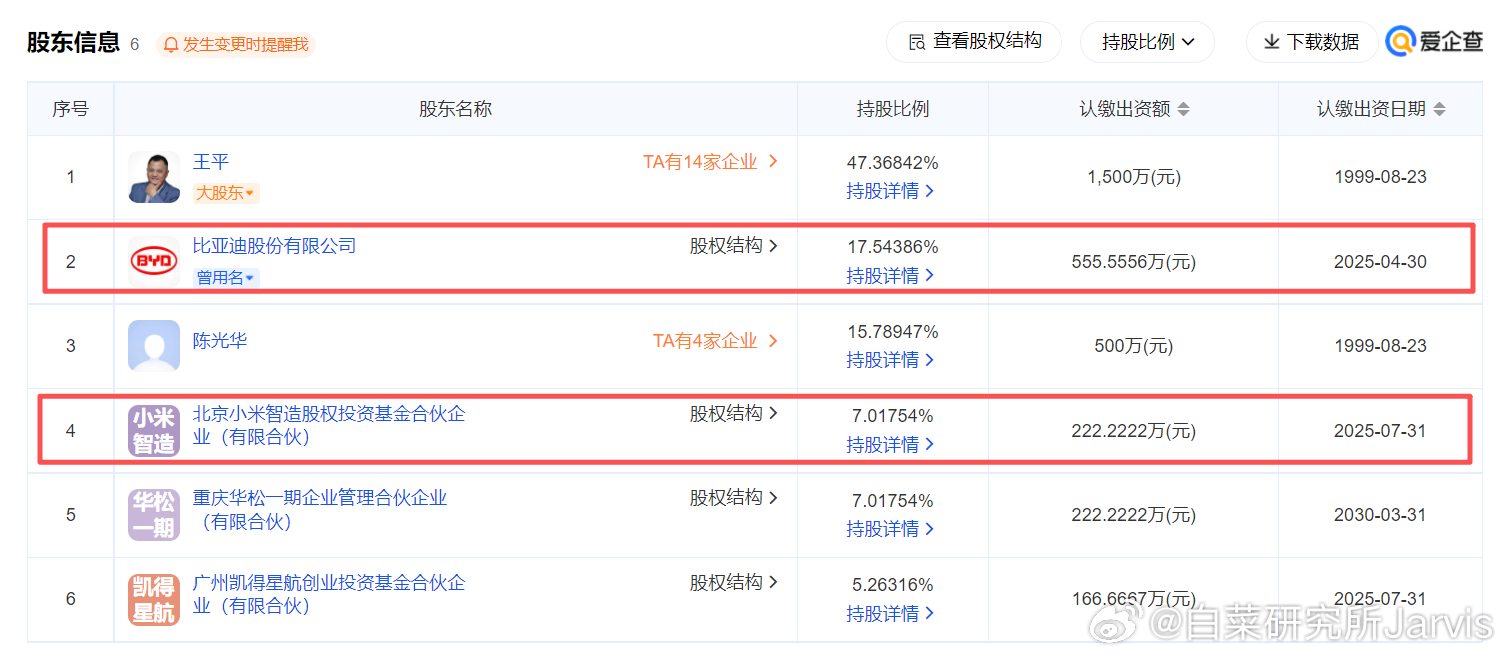Click 陈光华's default avatar icon
The image size is (1506, 659).
pyautogui.click(x=154, y=346)
